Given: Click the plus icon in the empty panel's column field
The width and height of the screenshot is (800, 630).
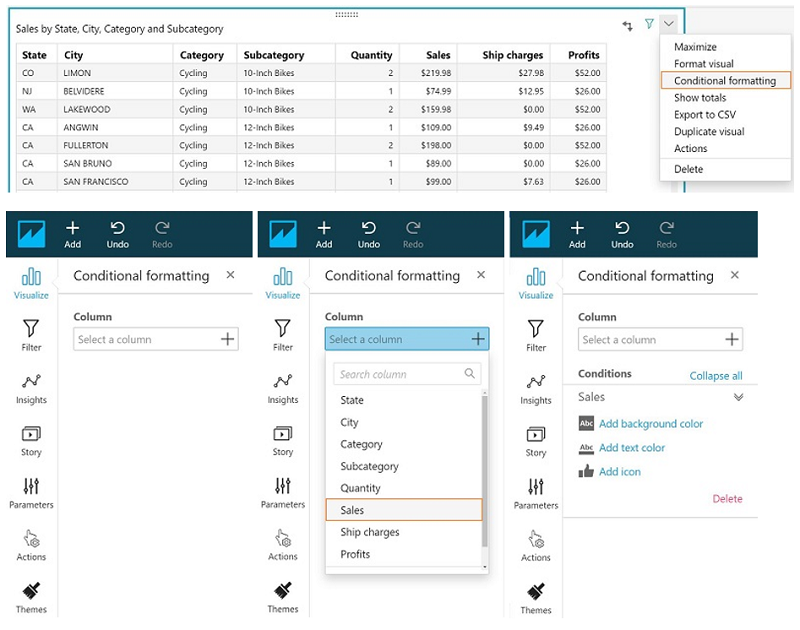Looking at the screenshot, I should coord(228,339).
